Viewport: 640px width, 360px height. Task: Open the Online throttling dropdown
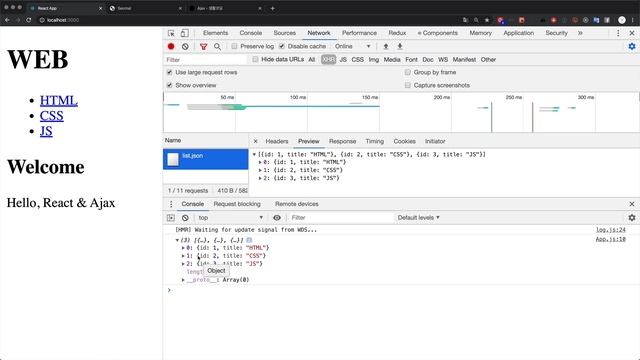point(353,47)
